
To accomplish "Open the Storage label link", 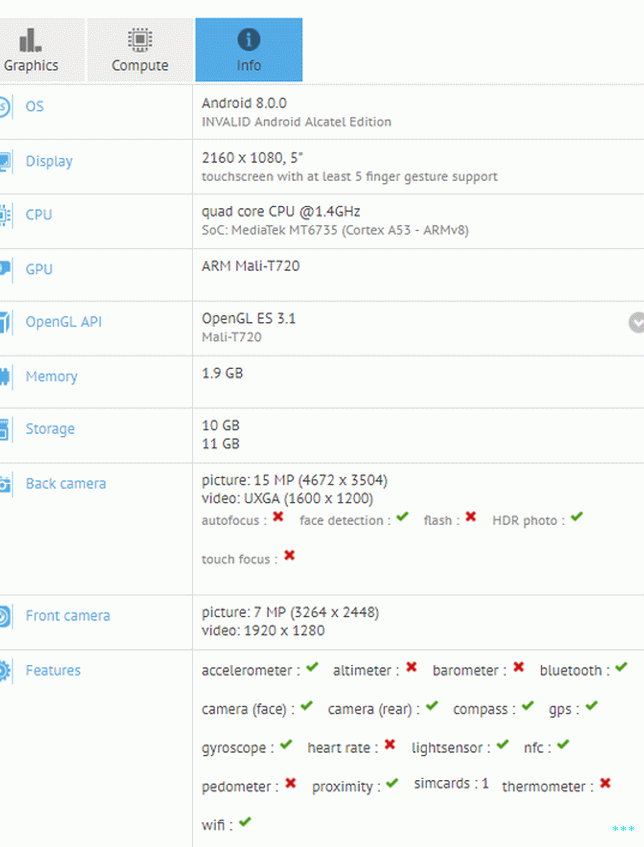I will click(x=50, y=429).
